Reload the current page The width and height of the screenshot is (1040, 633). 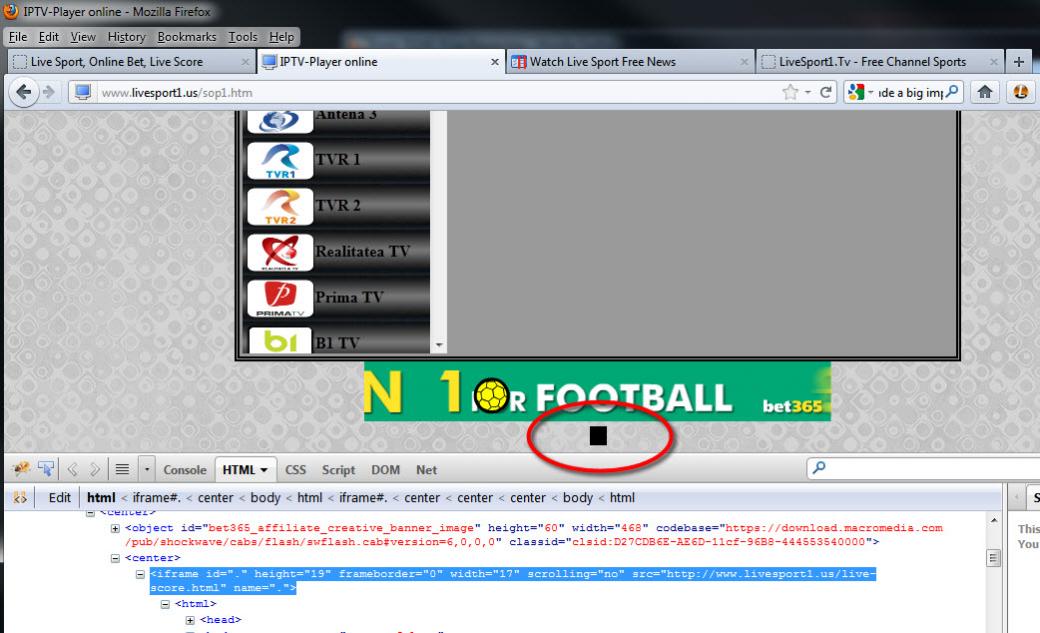pos(826,92)
